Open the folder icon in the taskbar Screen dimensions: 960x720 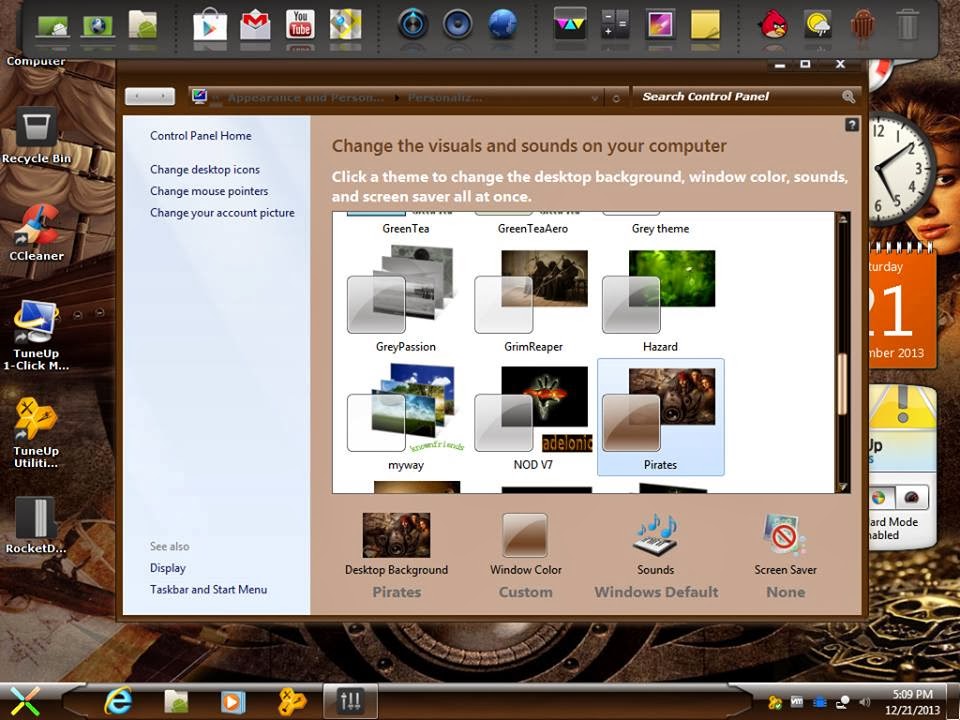tap(176, 702)
